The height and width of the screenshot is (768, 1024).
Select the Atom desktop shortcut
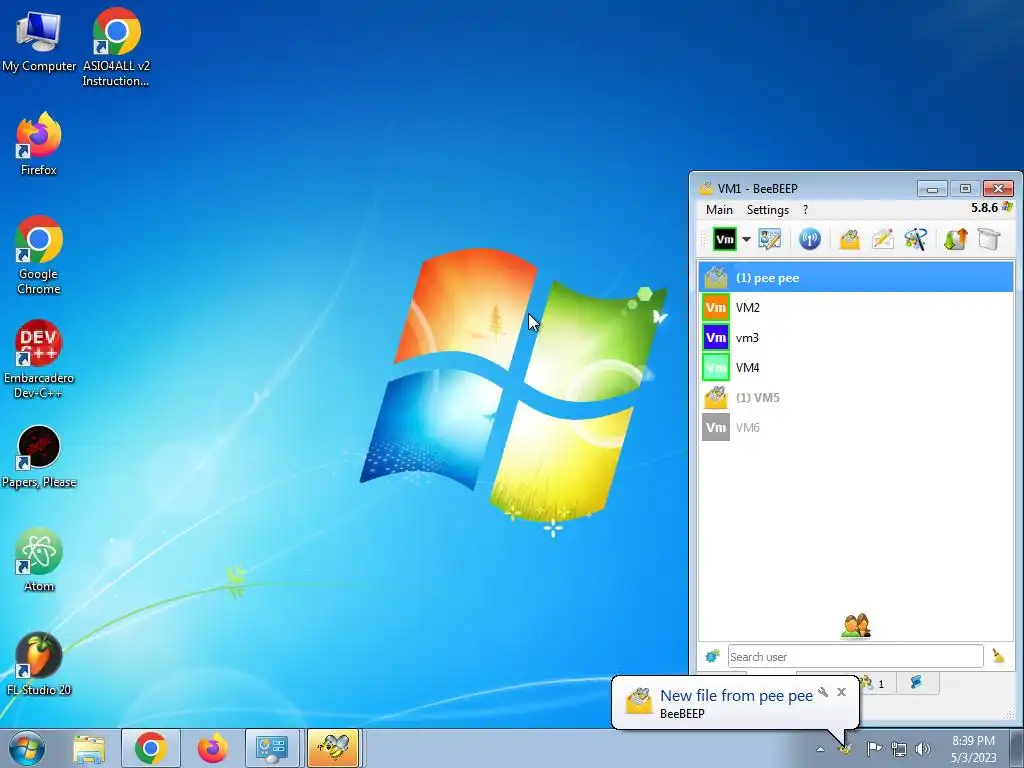pyautogui.click(x=39, y=560)
